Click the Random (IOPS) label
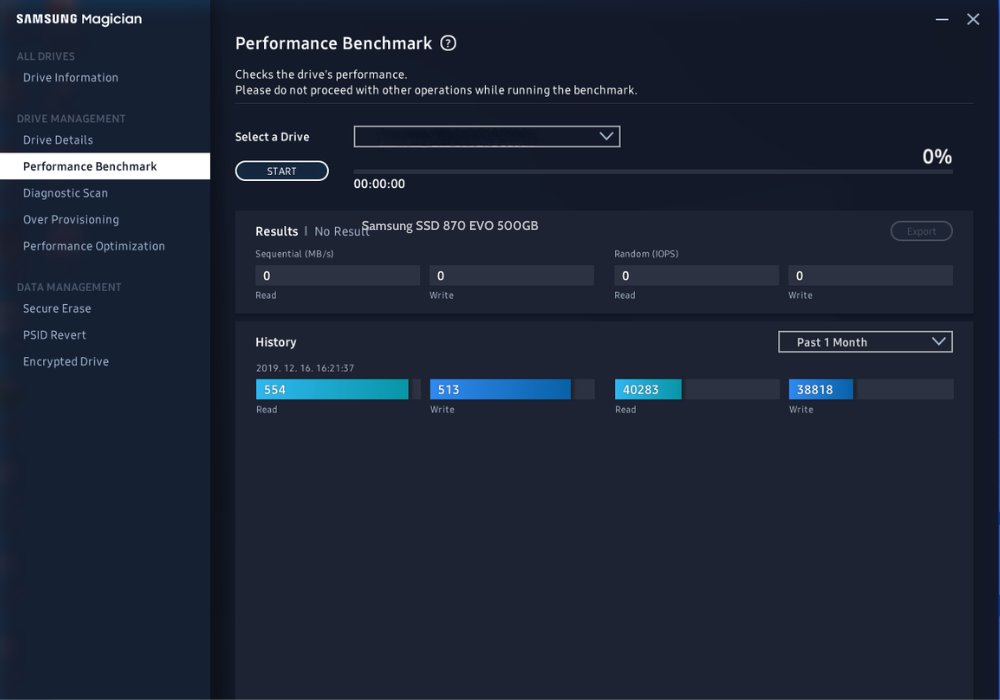 [646, 254]
